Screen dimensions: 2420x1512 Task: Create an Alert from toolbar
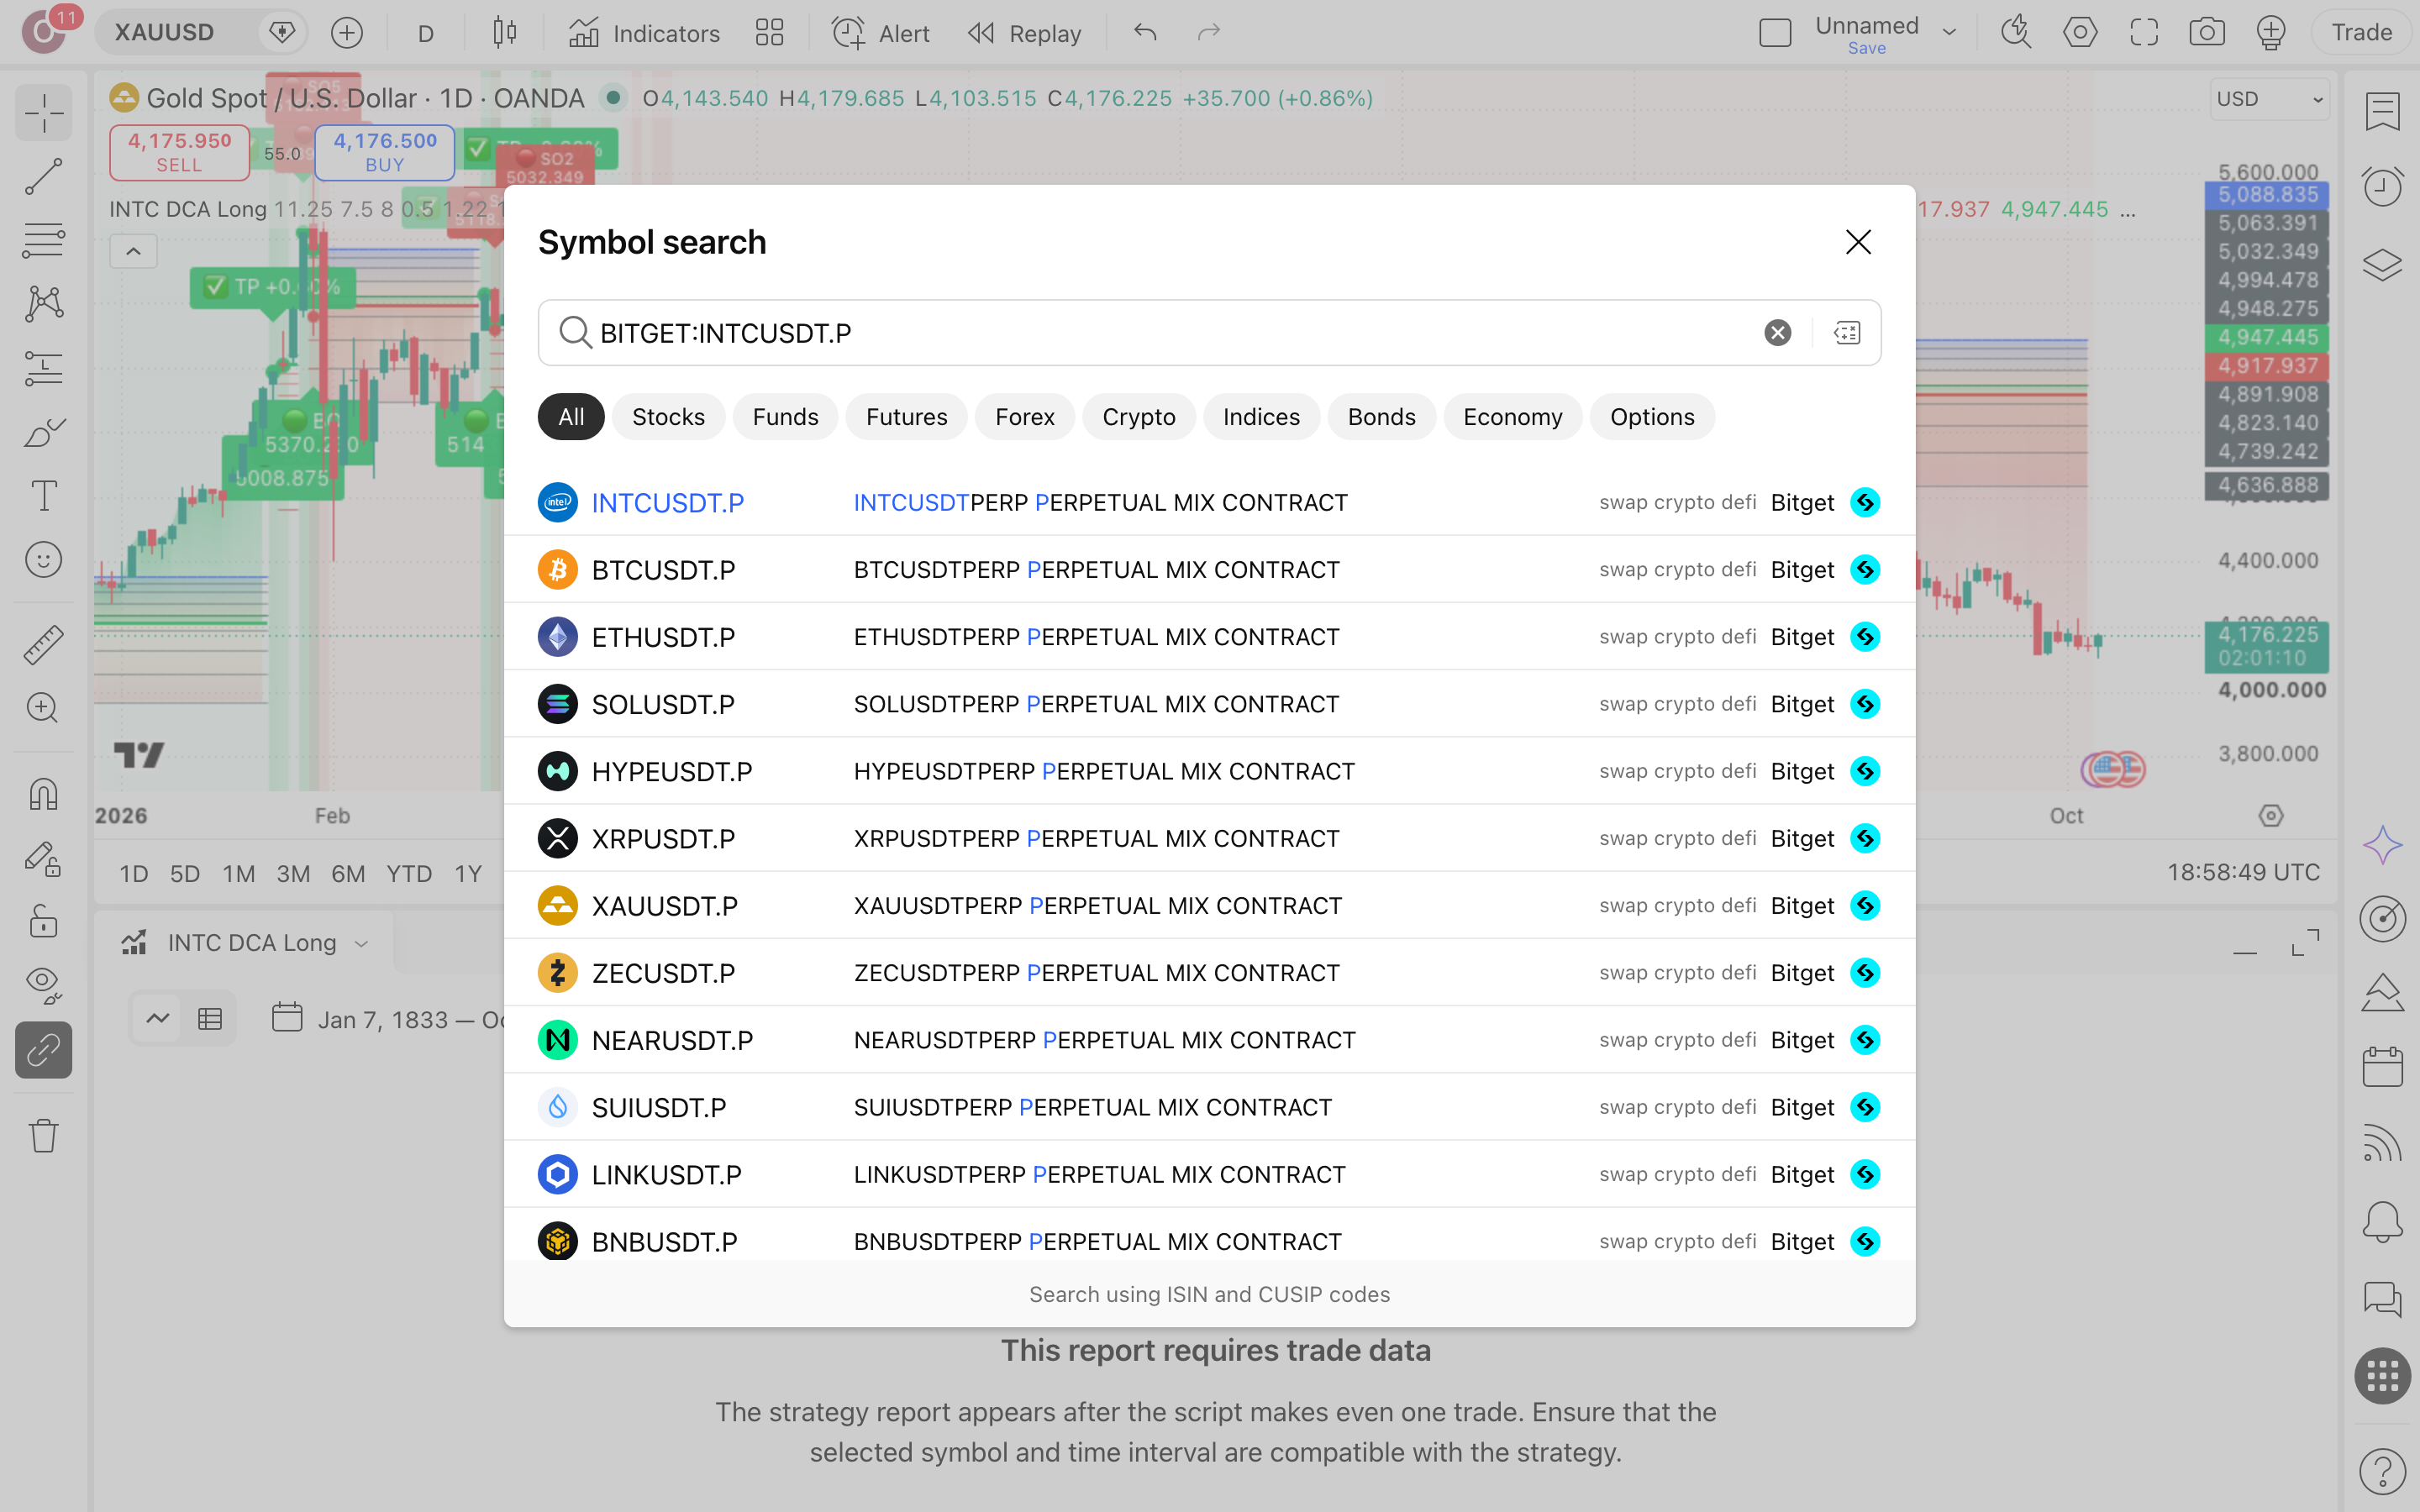pos(881,33)
